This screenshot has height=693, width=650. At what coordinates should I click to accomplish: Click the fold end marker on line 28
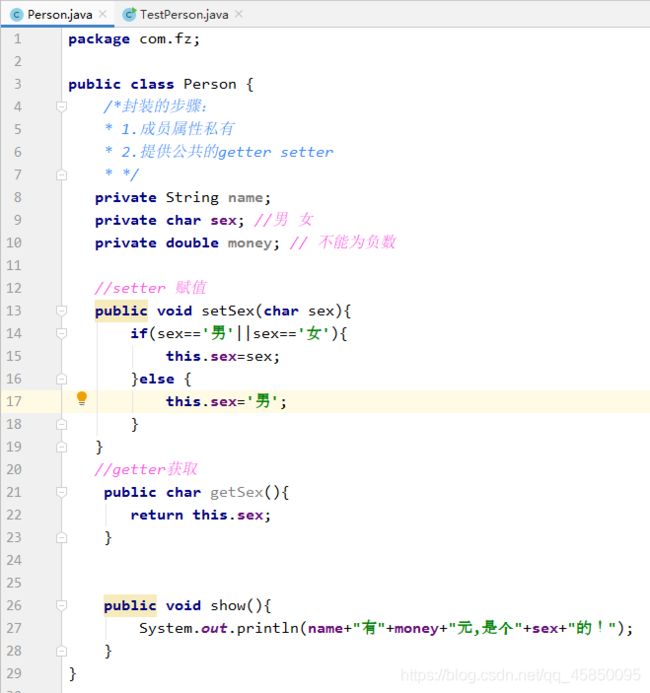point(61,651)
